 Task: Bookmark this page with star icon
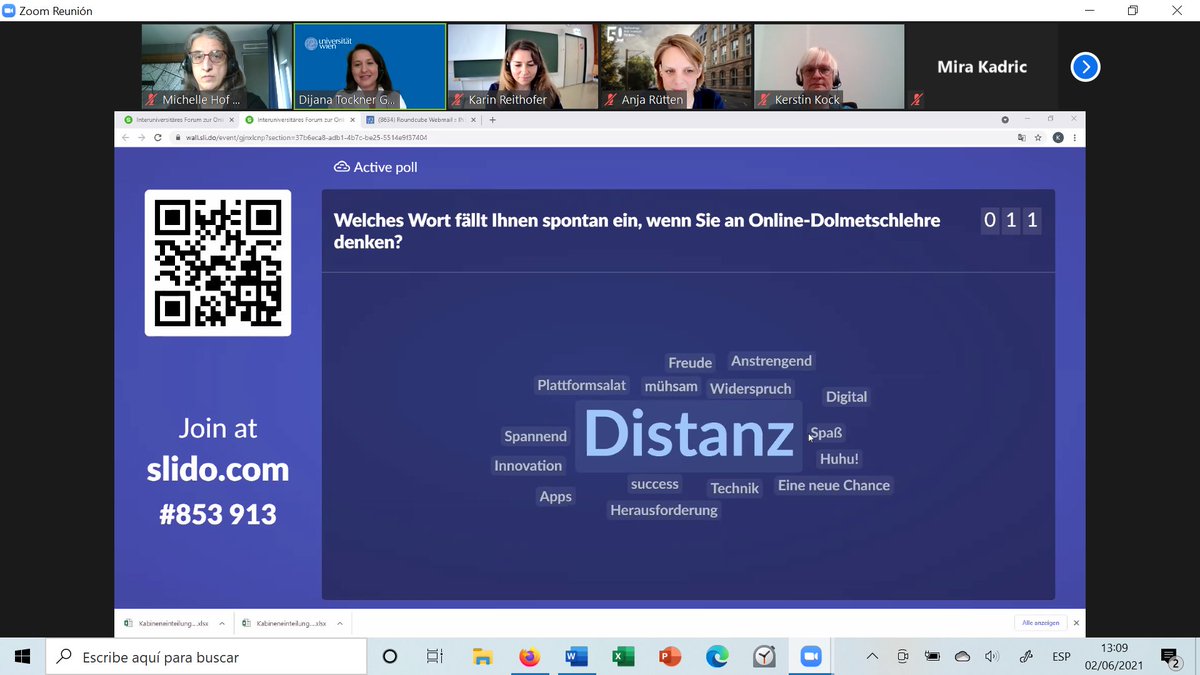(x=1037, y=137)
